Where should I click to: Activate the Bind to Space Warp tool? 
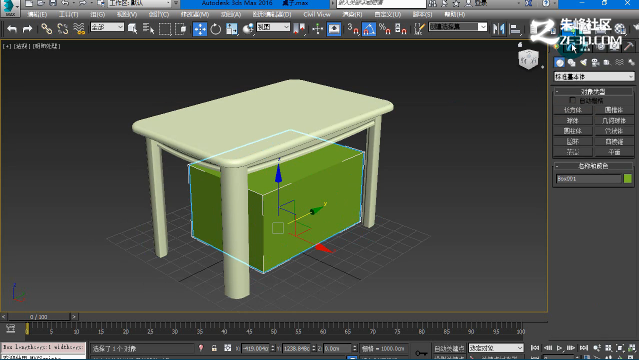pos(79,29)
